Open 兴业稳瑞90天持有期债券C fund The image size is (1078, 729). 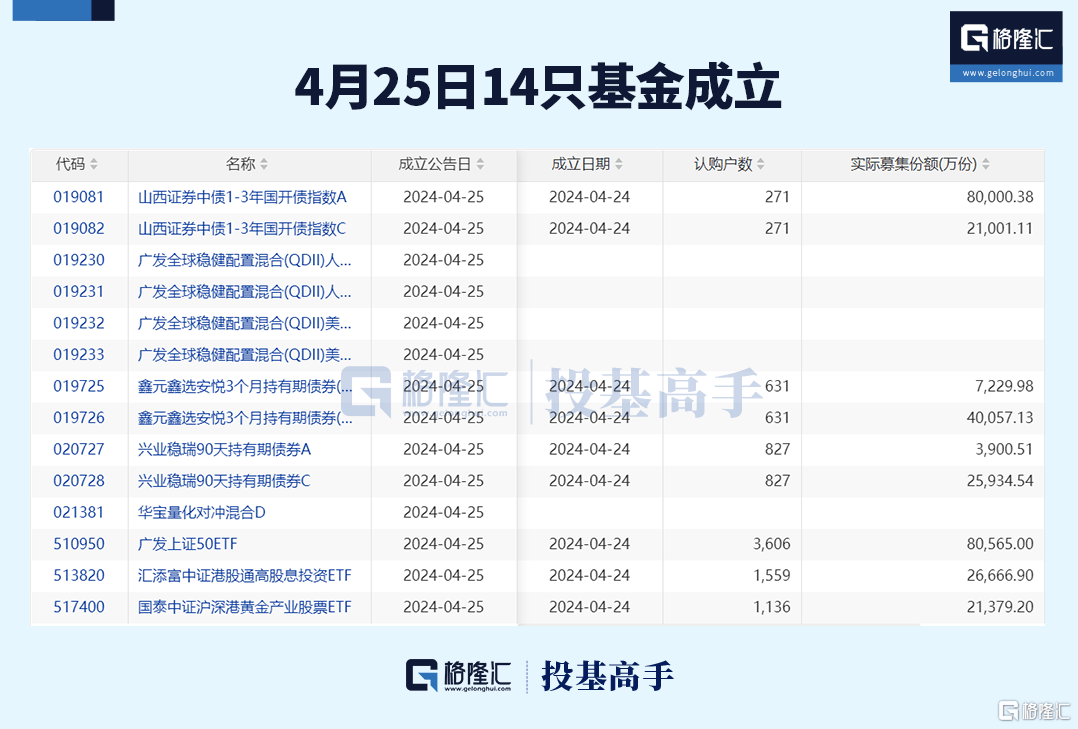[224, 481]
